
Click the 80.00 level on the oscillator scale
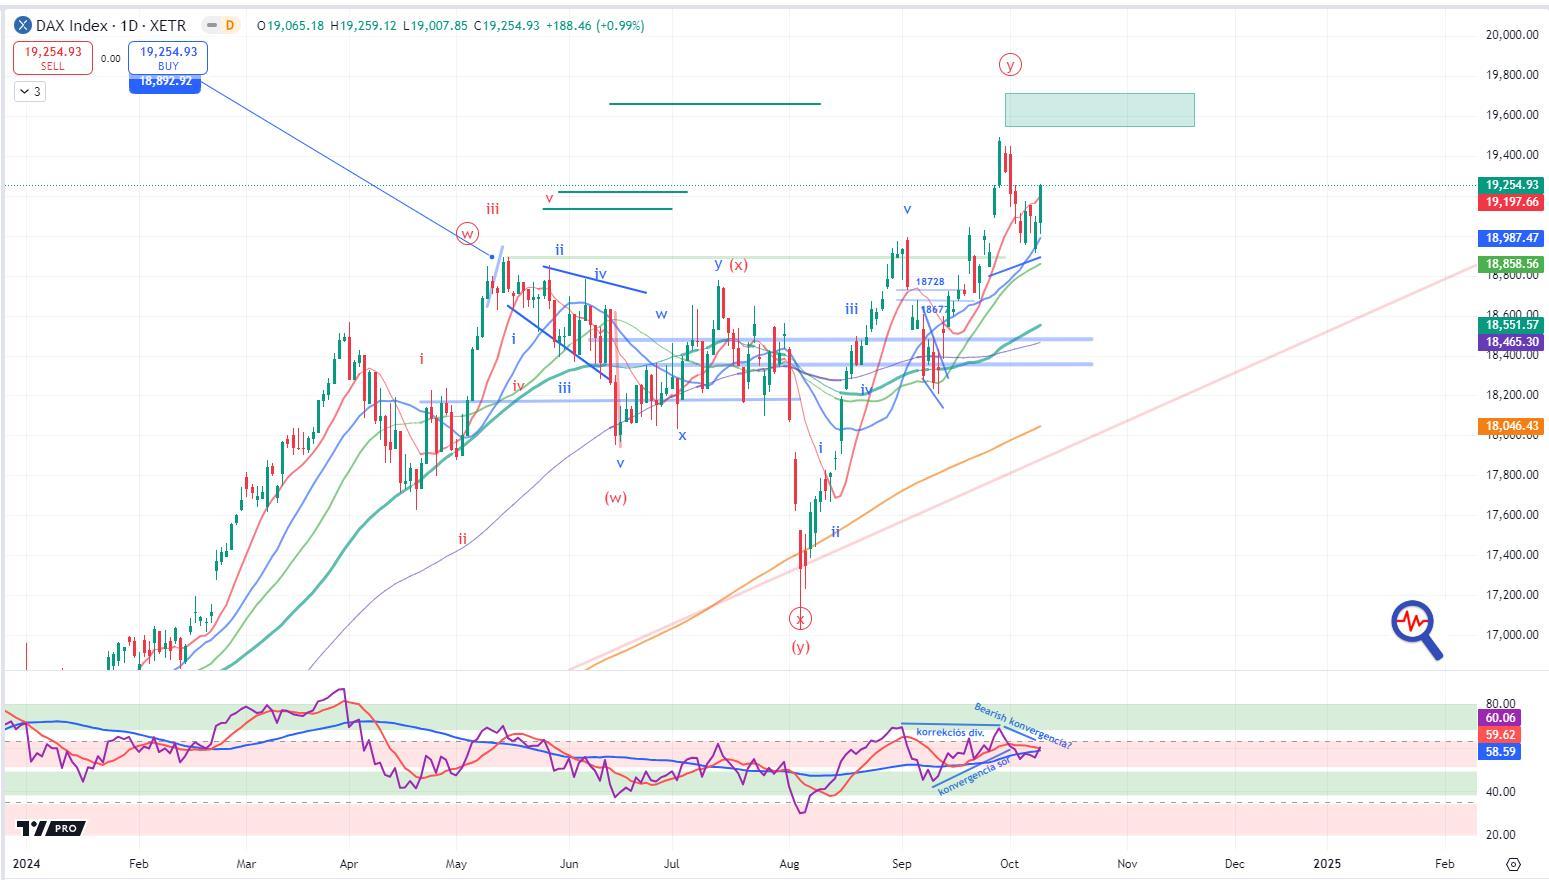coord(1501,704)
